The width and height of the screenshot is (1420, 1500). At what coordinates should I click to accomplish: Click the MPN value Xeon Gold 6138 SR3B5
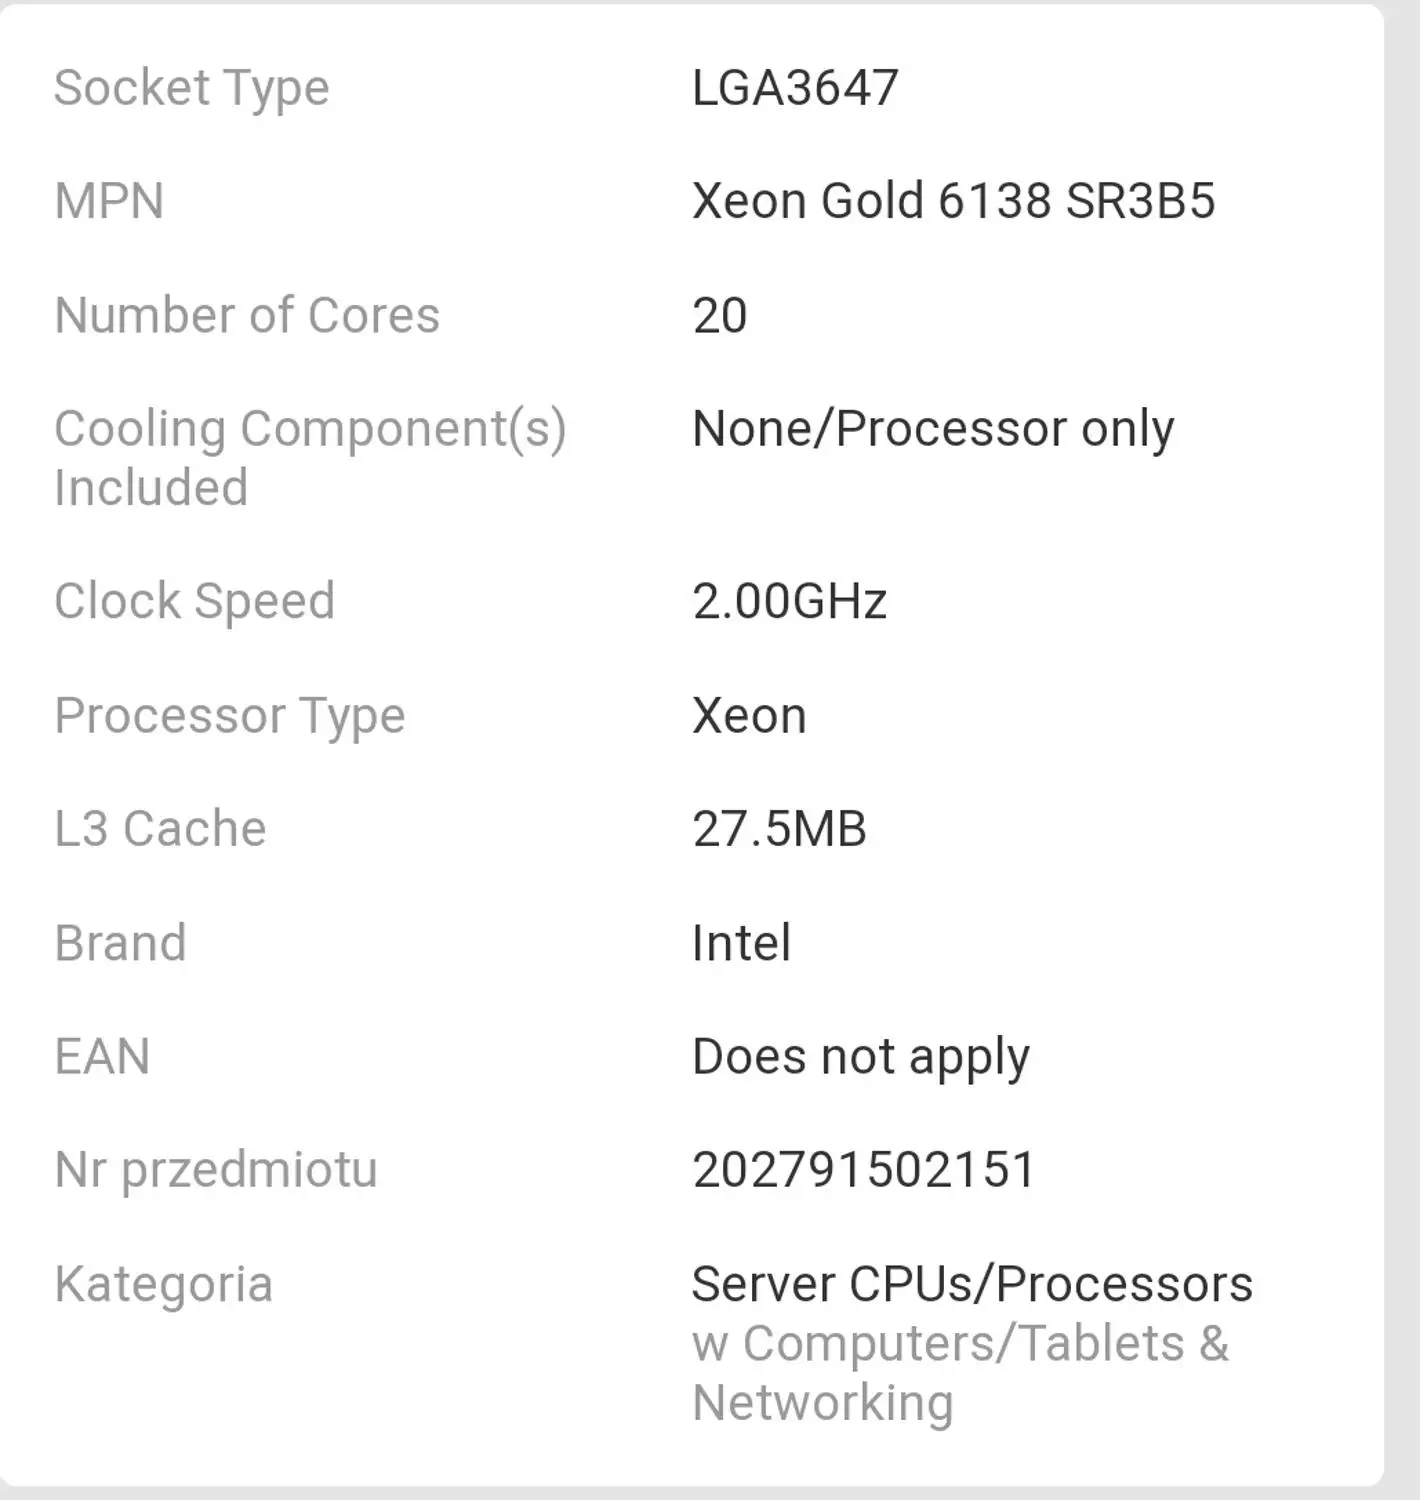(x=953, y=201)
